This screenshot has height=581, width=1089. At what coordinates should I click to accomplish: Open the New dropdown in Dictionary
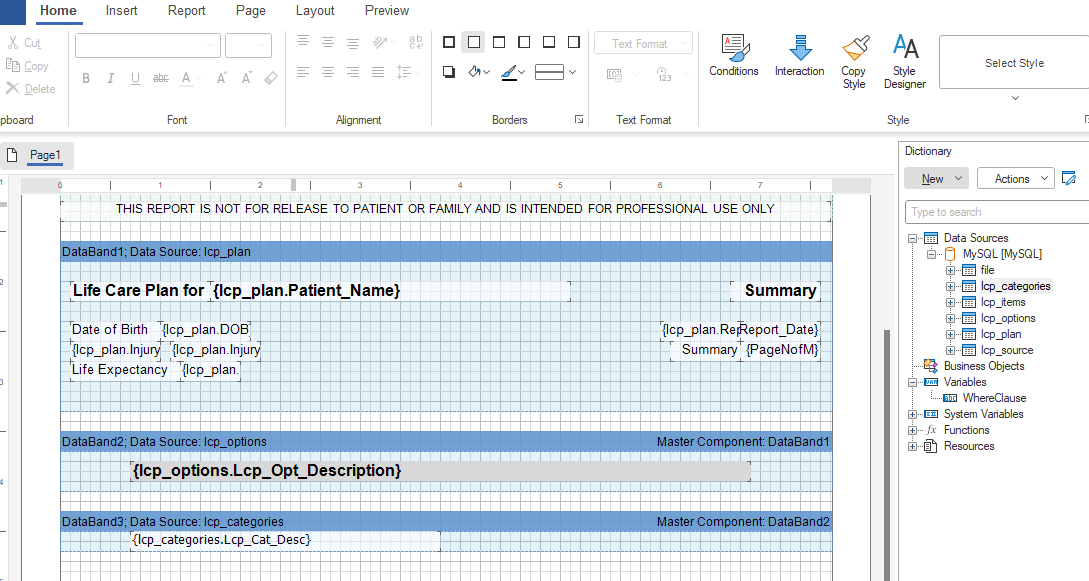click(x=936, y=178)
